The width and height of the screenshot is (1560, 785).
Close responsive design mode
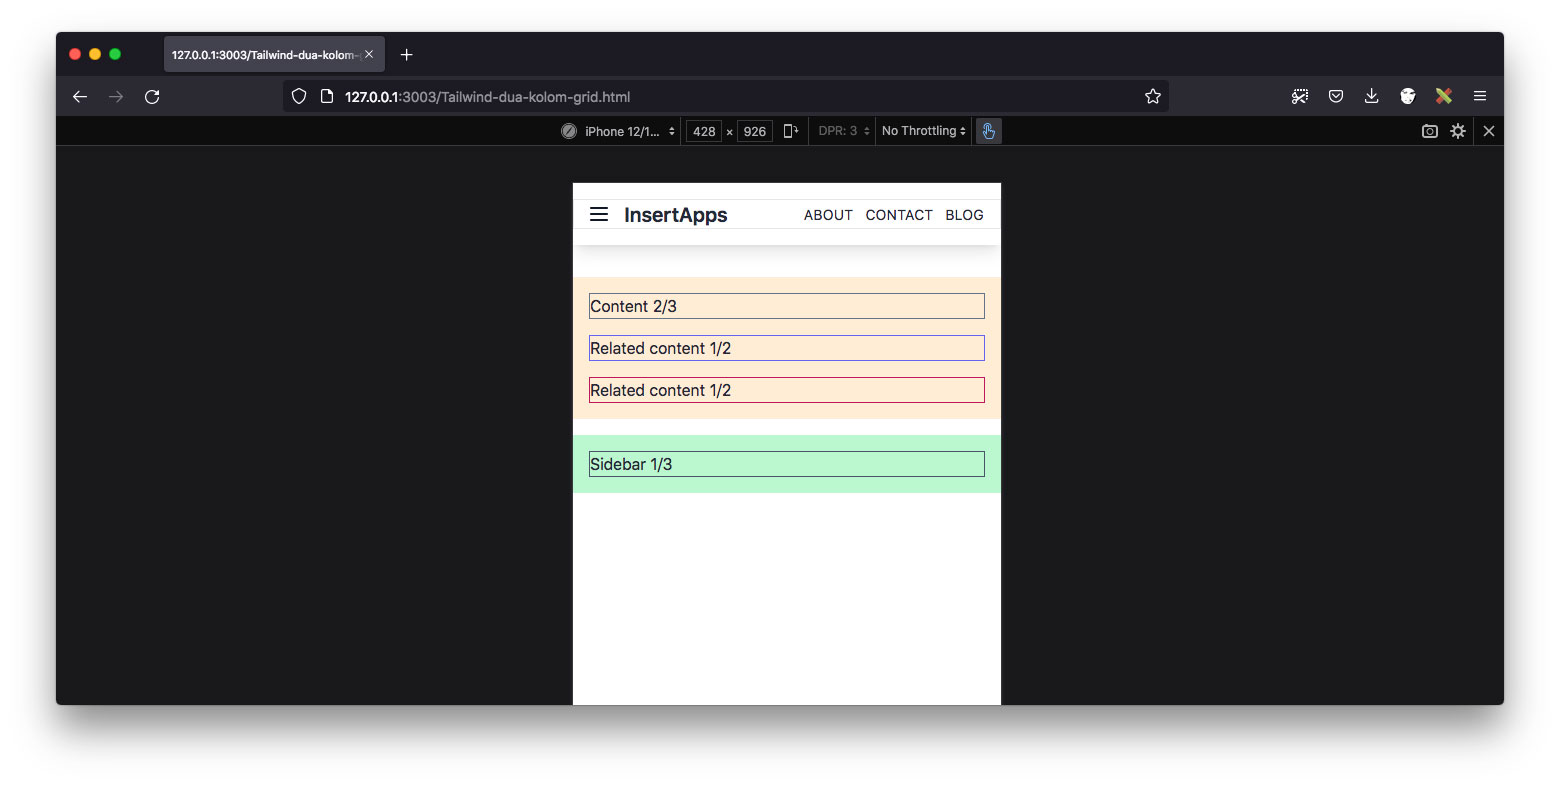(1489, 131)
